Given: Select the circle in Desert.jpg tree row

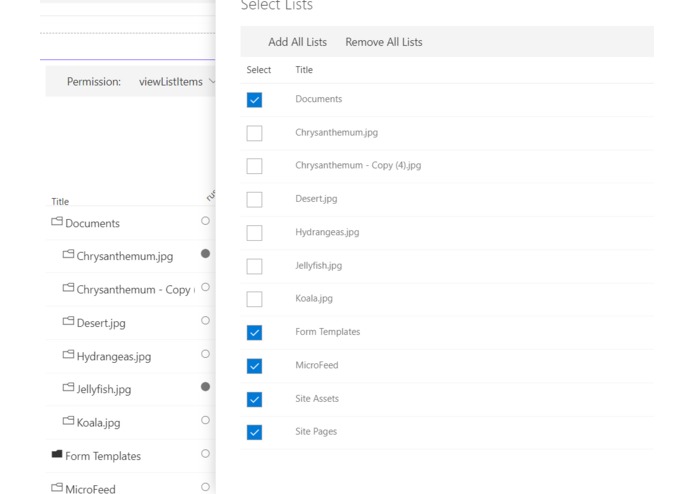Looking at the screenshot, I should pos(205,320).
